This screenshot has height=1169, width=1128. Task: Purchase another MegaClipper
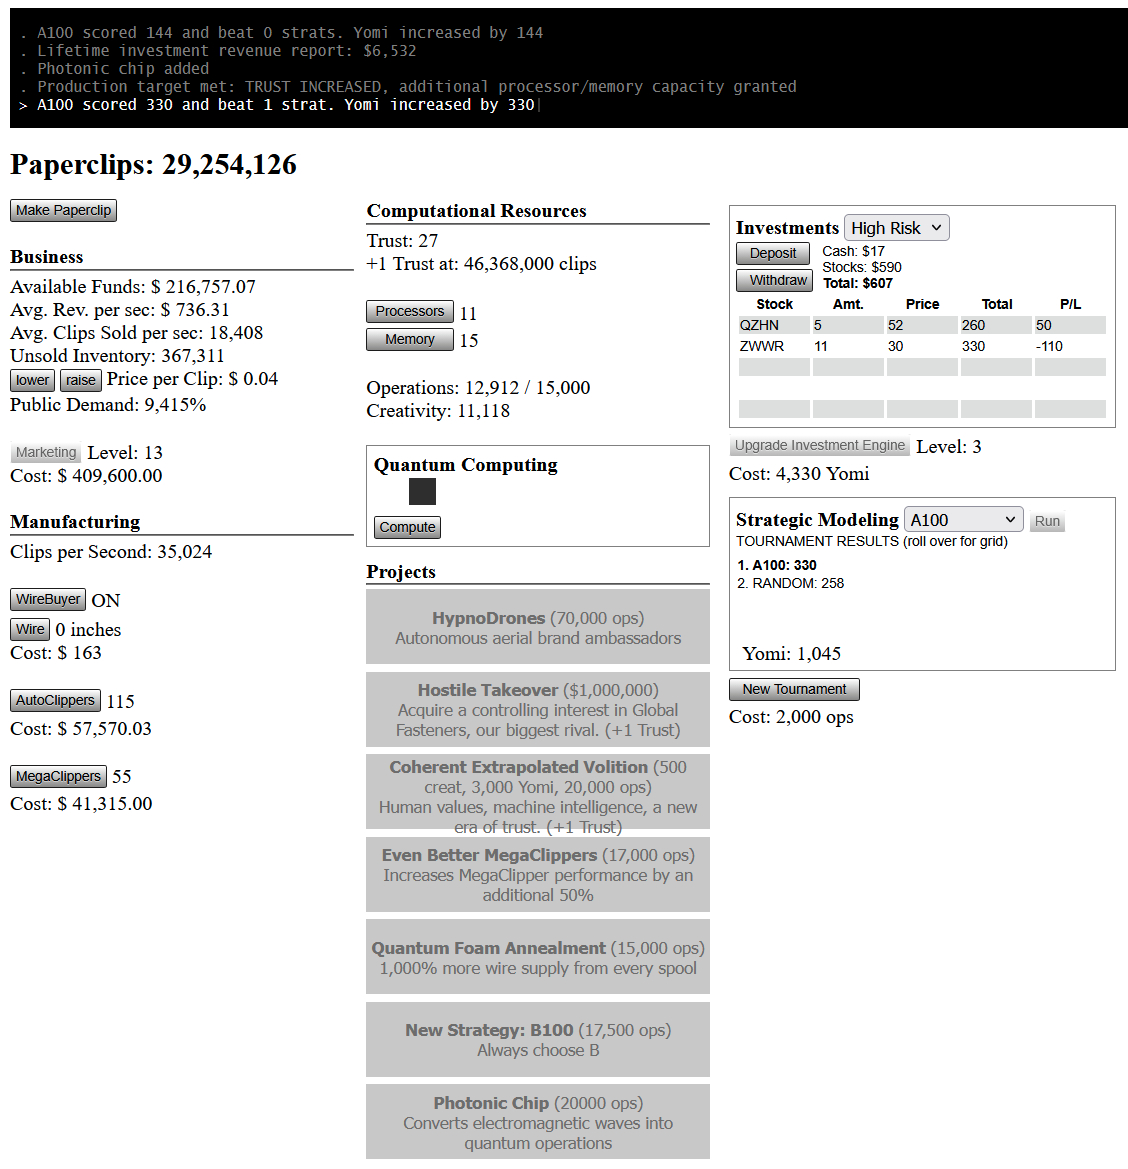point(58,776)
